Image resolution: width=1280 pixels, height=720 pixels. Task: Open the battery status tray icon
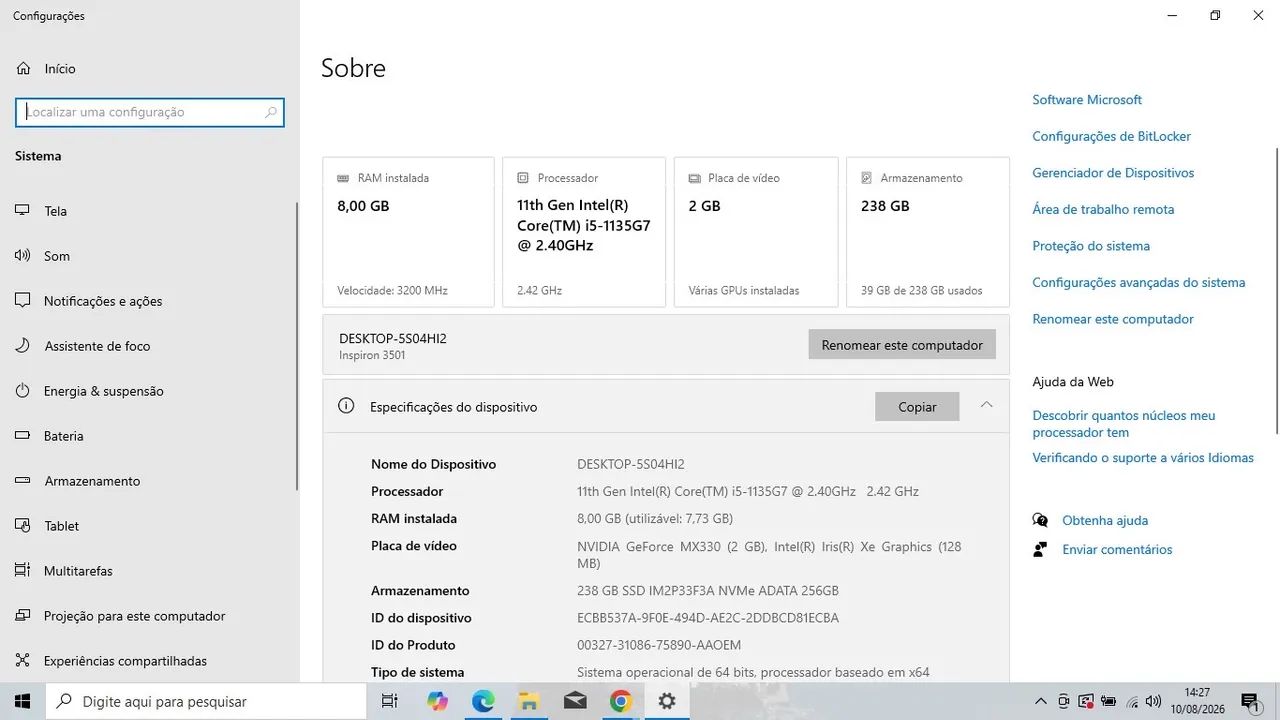pyautogui.click(x=1109, y=701)
